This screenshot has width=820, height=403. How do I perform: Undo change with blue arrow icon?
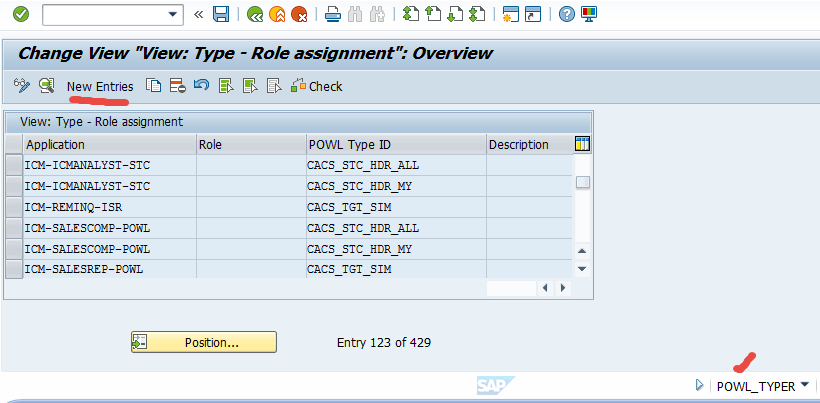click(x=201, y=85)
